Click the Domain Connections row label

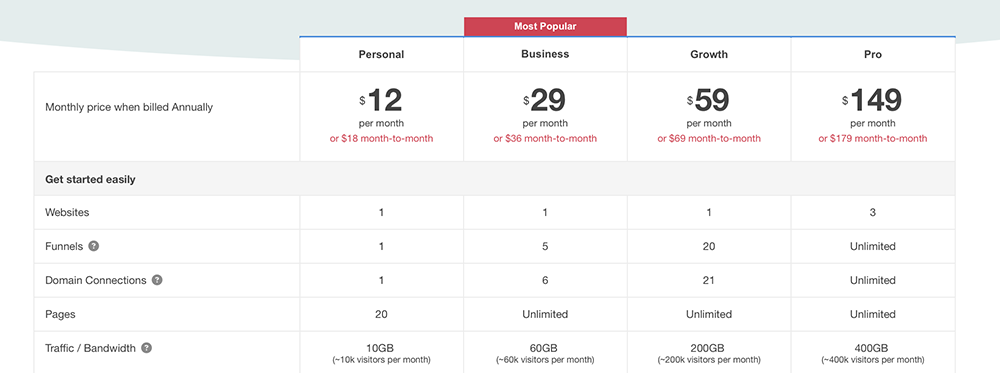[x=96, y=280]
